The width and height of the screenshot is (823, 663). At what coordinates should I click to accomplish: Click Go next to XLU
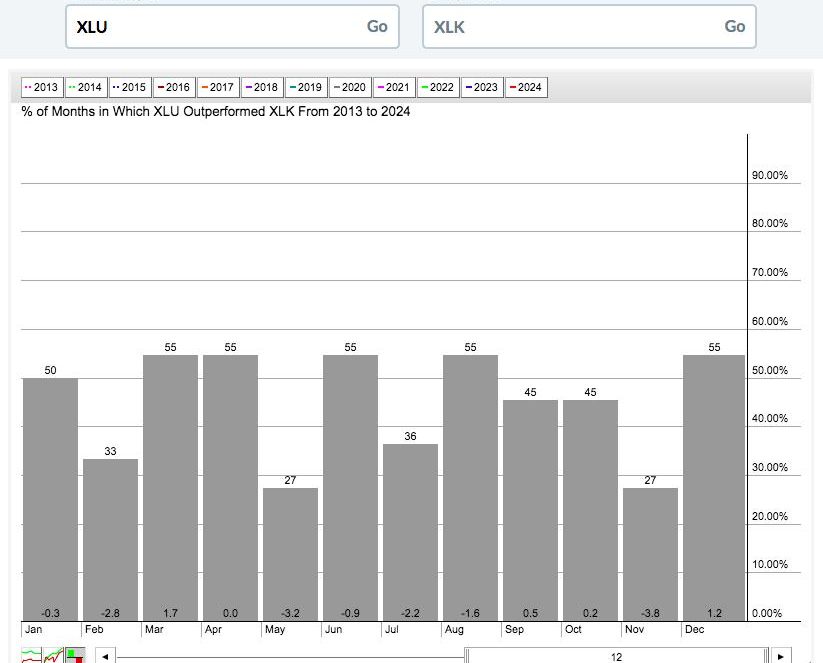tap(377, 26)
